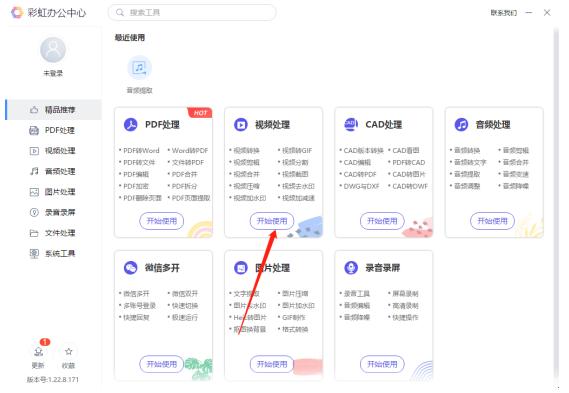Click the CAD处理 card's CAD icon
Image resolution: width=569 pixels, height=393 pixels.
tap(351, 124)
